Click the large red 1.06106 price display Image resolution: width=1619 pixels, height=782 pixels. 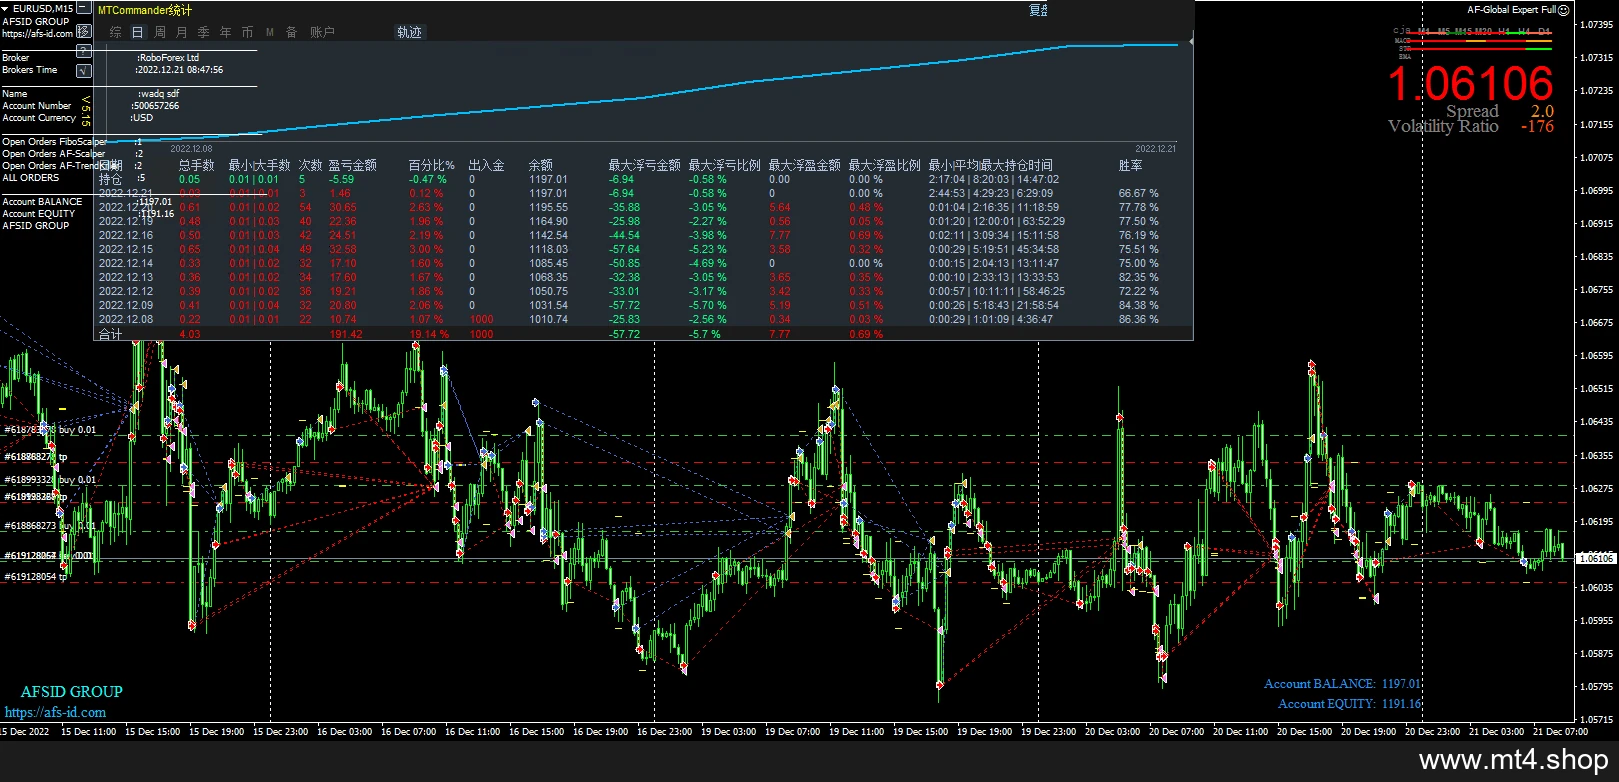click(1471, 83)
